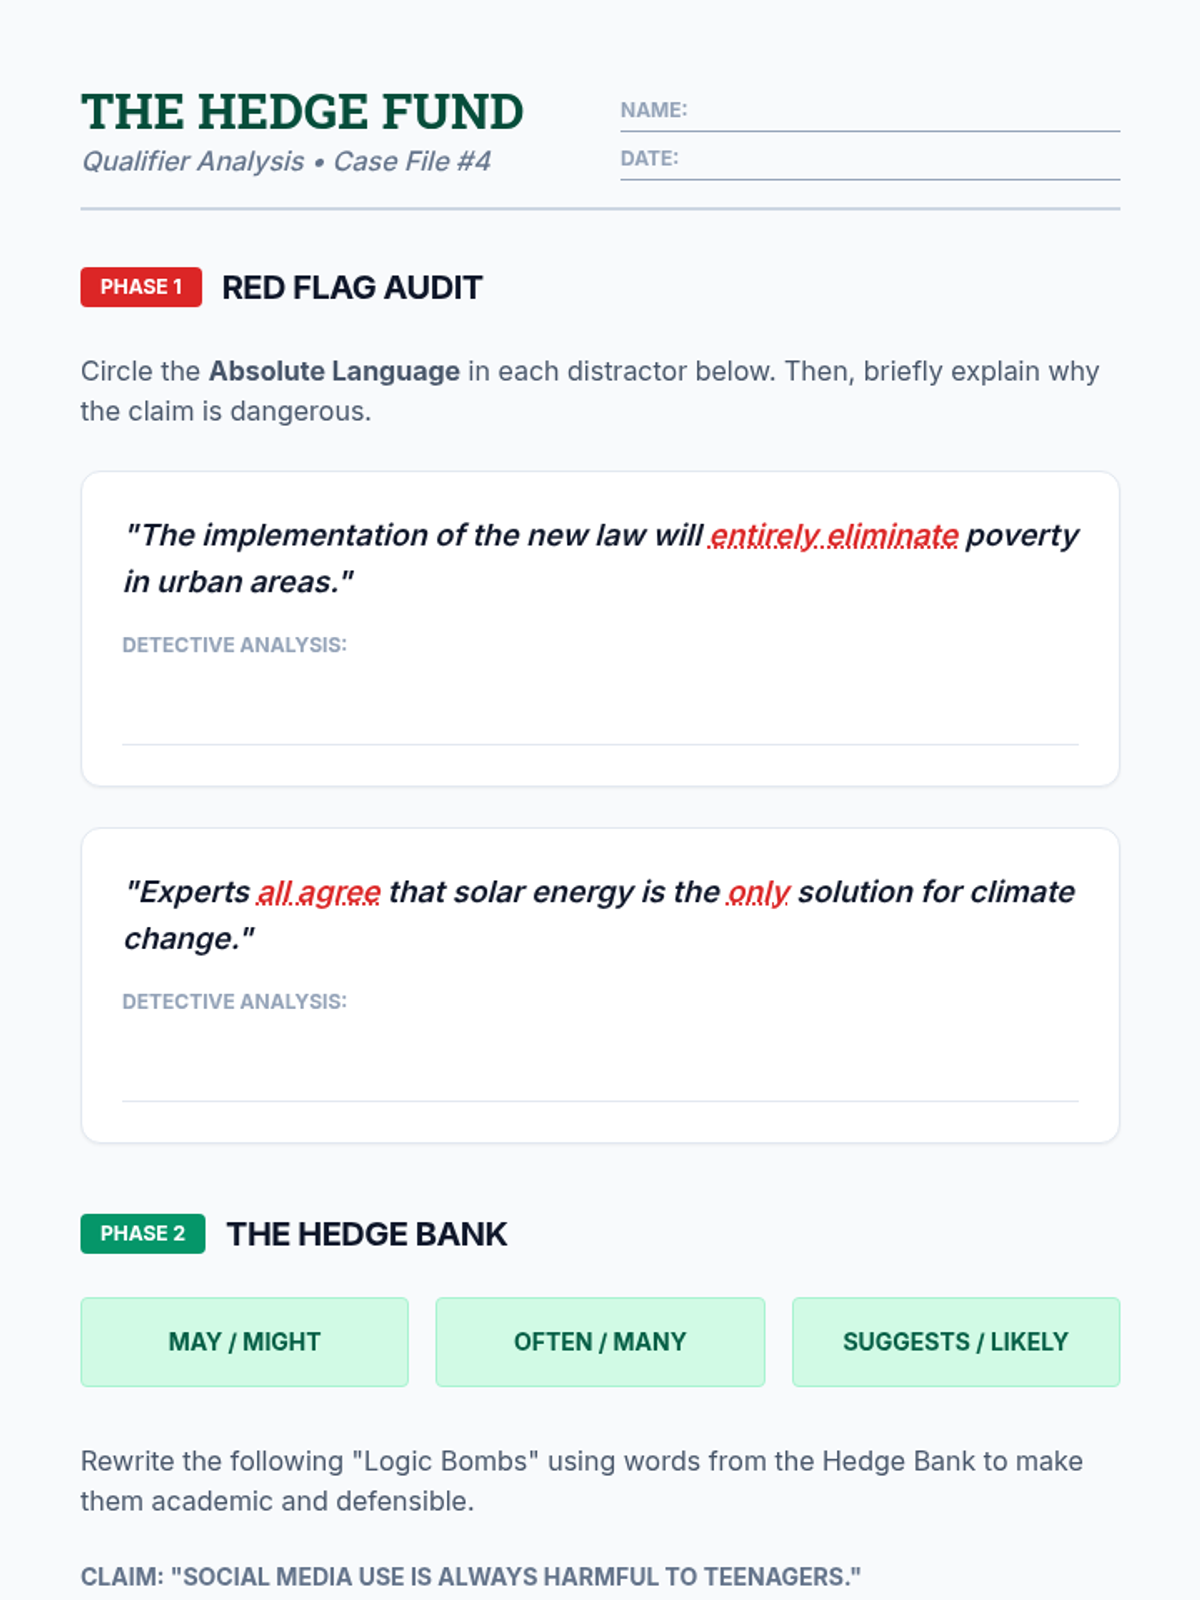Click the Qualifier Analysis Case File subtitle
The image size is (1200, 1600).
(x=286, y=161)
